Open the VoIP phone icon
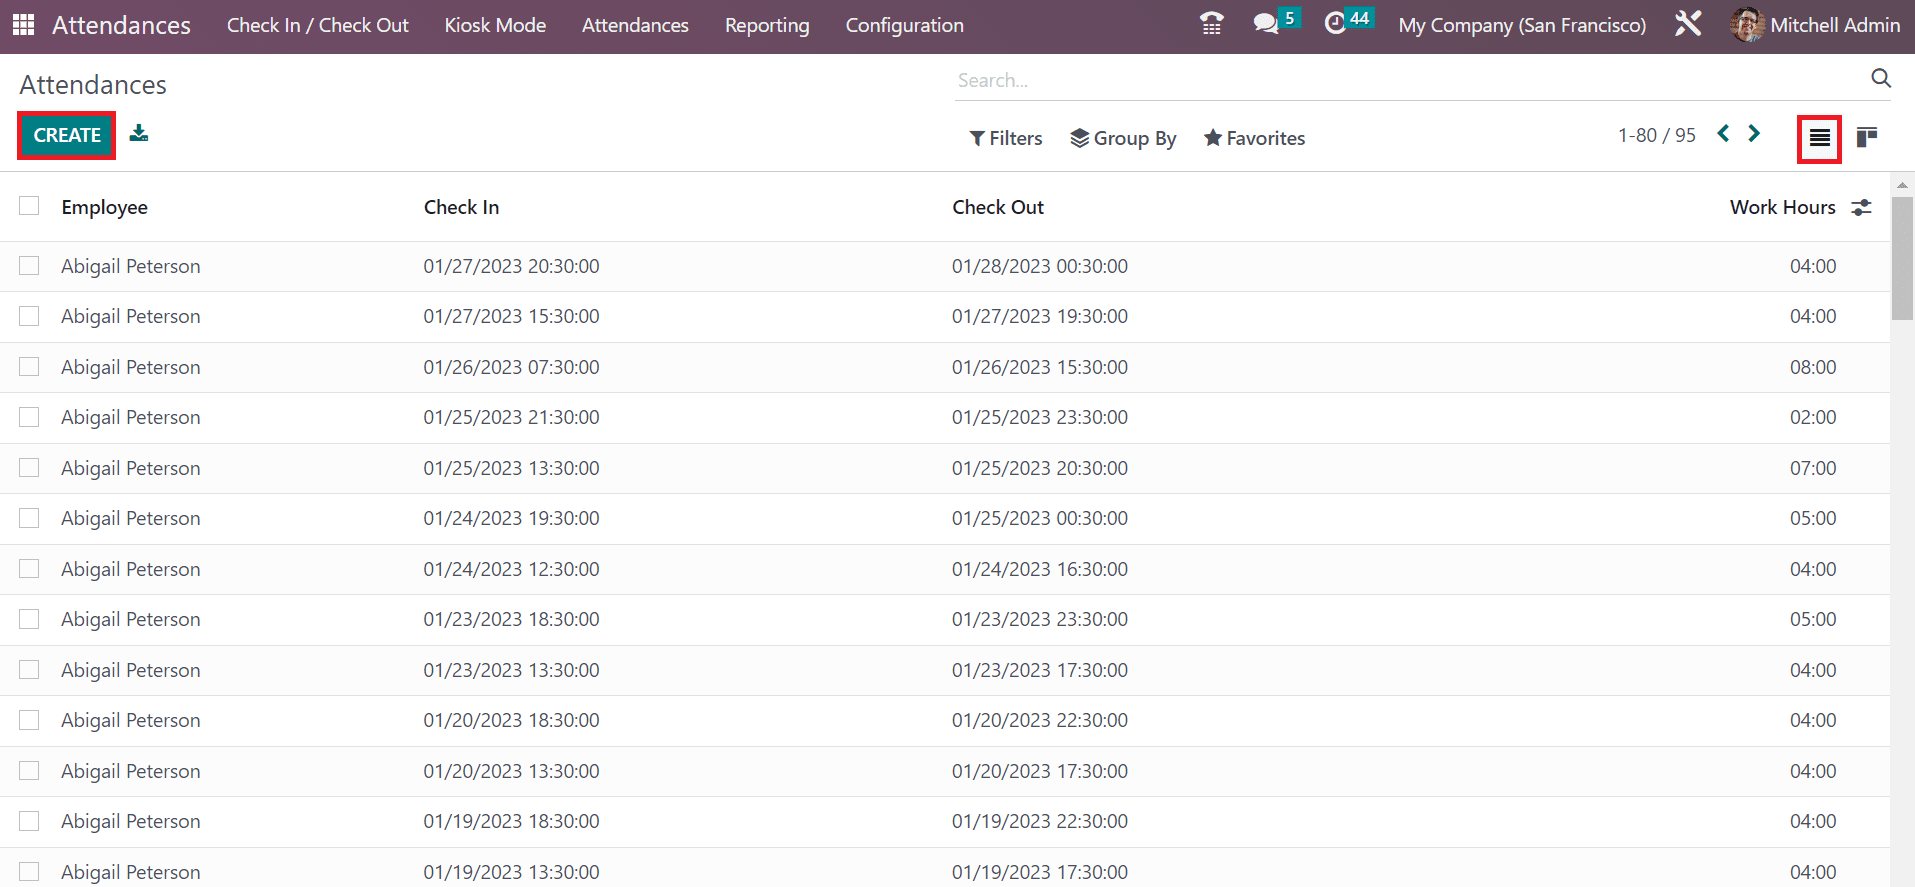The image size is (1915, 887). [x=1211, y=24]
